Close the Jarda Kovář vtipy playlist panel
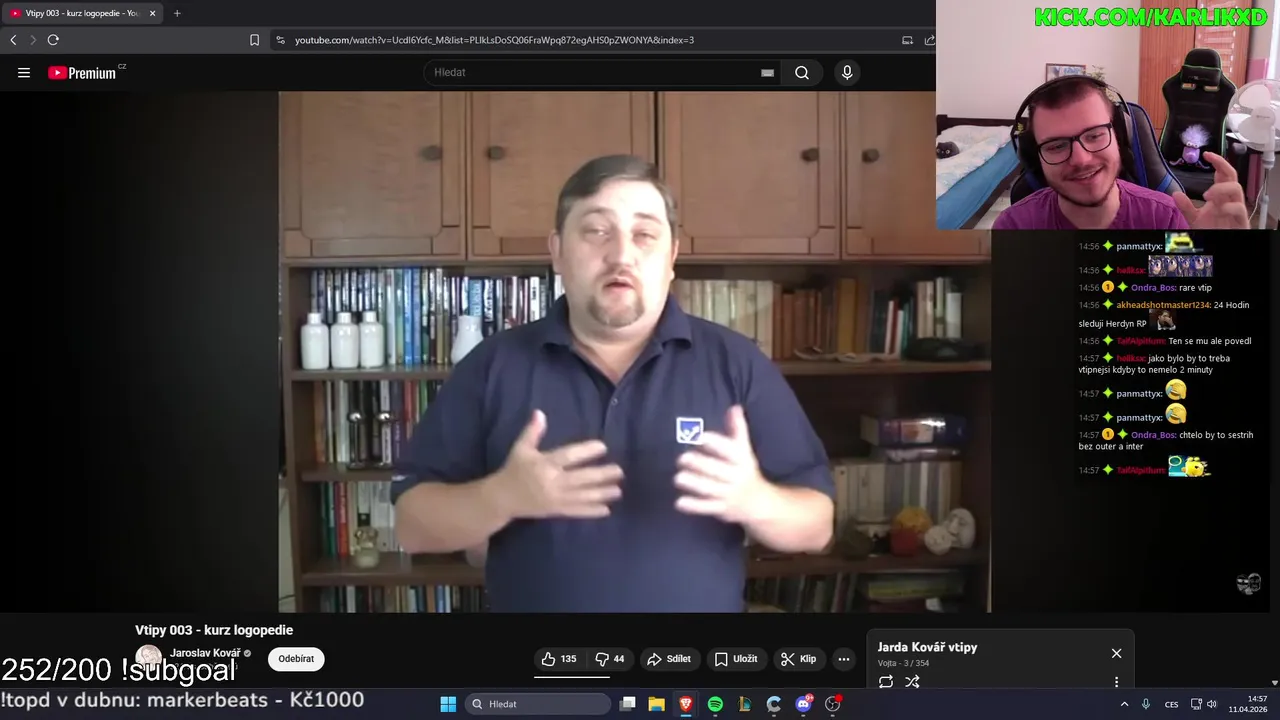 click(1116, 653)
